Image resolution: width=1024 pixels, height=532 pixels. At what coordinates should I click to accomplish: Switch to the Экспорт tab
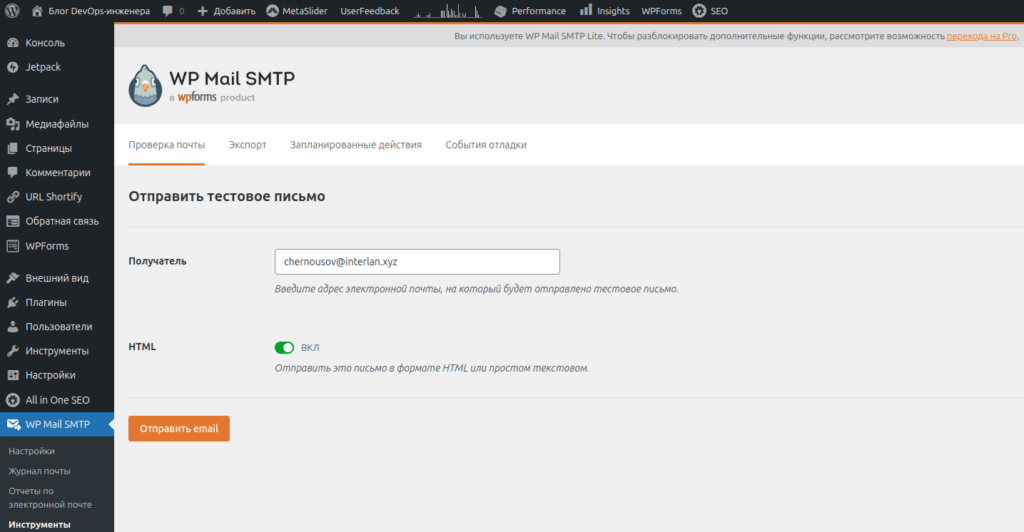pos(247,145)
